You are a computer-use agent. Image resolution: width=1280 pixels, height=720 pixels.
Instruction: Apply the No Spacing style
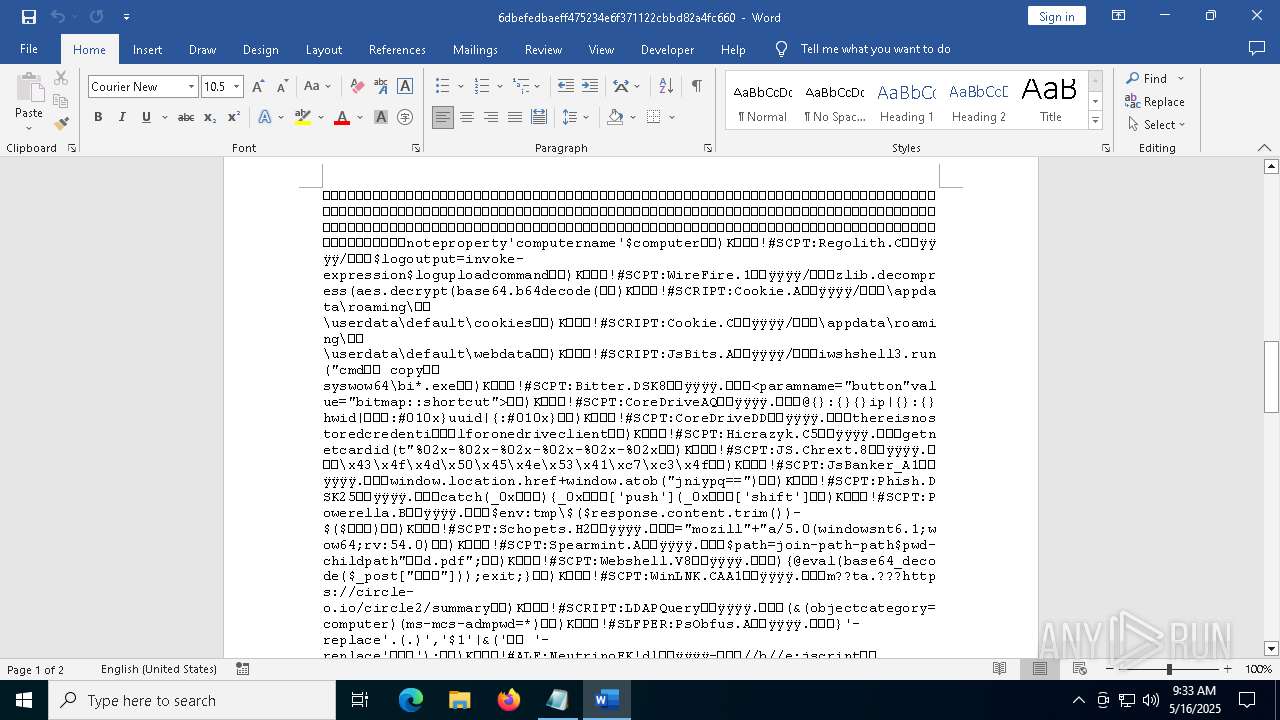pos(834,102)
